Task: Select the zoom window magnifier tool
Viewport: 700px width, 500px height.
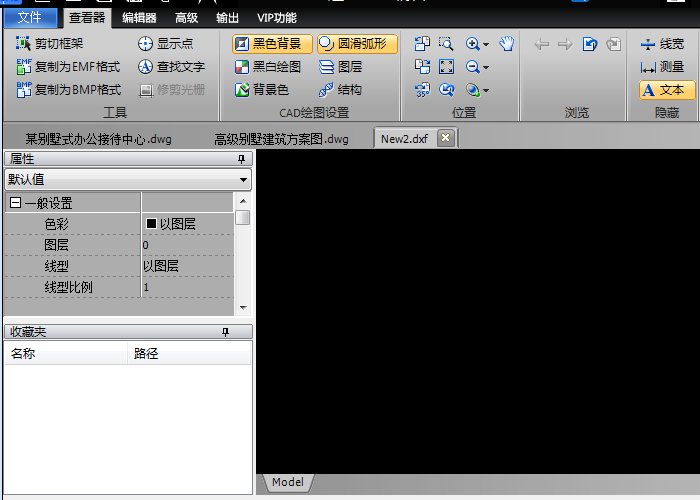Action: coord(446,43)
